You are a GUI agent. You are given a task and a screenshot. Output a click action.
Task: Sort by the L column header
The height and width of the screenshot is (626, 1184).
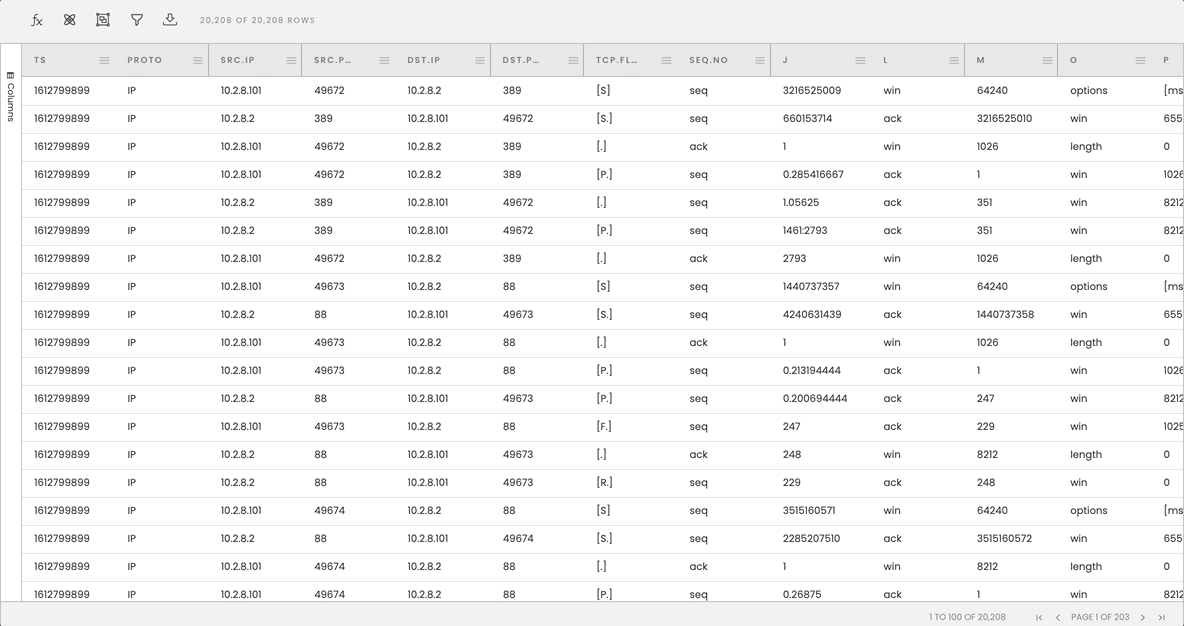click(885, 60)
